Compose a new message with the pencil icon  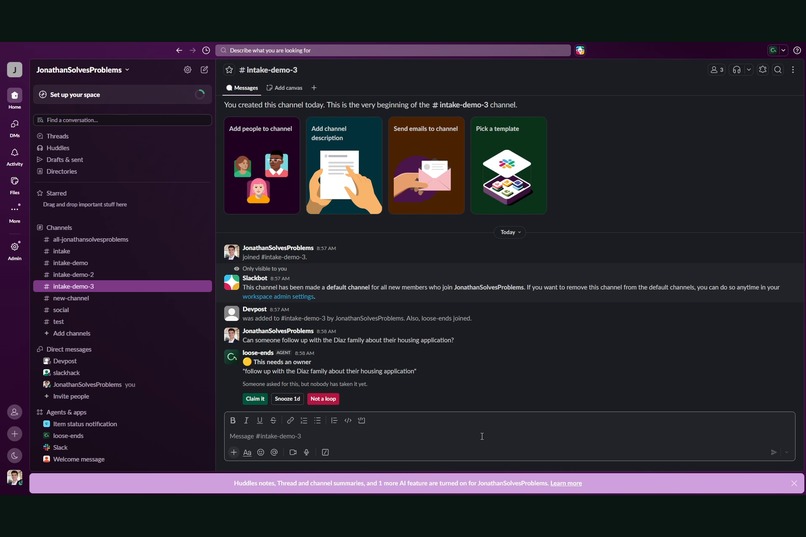[x=204, y=70]
